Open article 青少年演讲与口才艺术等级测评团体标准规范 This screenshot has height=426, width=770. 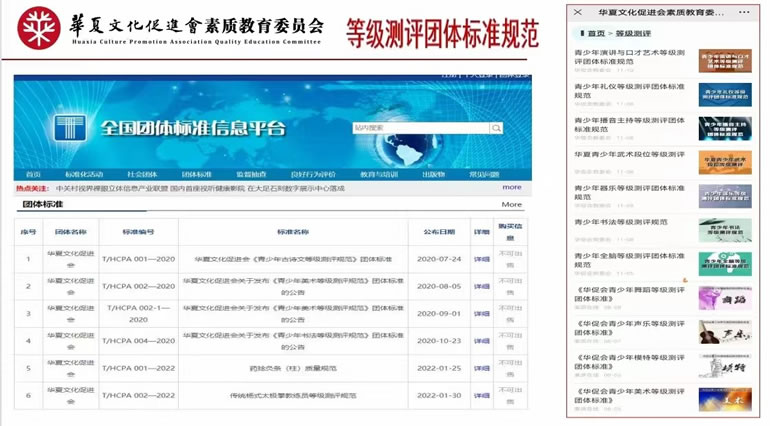(x=629, y=57)
